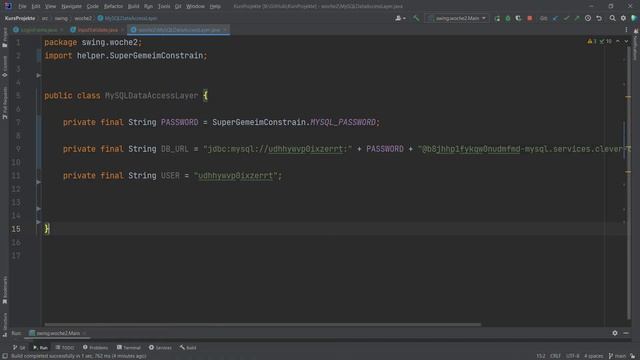Open the File menu

22,7
